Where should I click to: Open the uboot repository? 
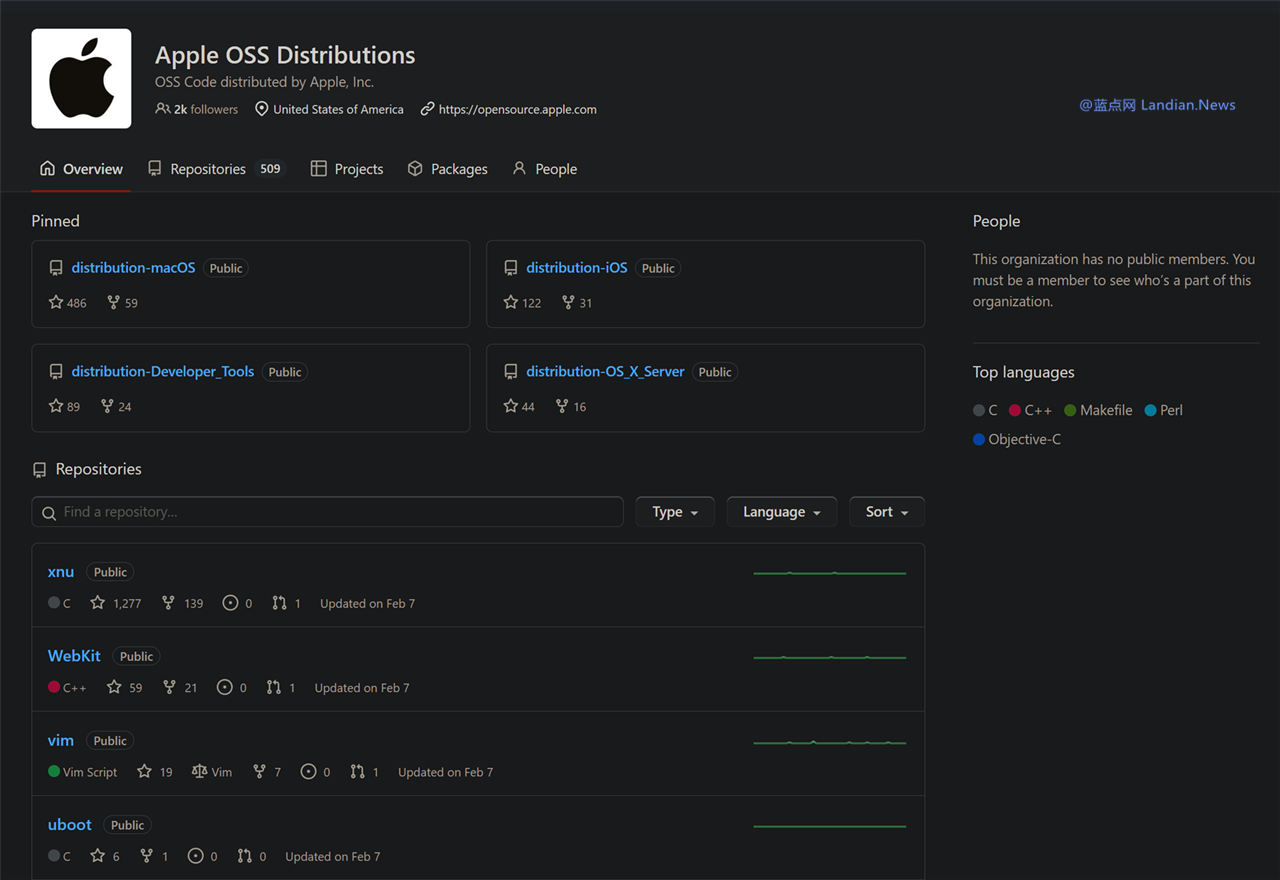click(x=70, y=825)
